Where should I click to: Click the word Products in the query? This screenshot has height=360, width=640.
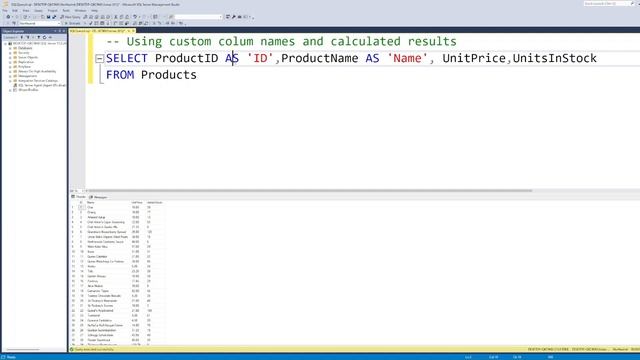coord(169,75)
